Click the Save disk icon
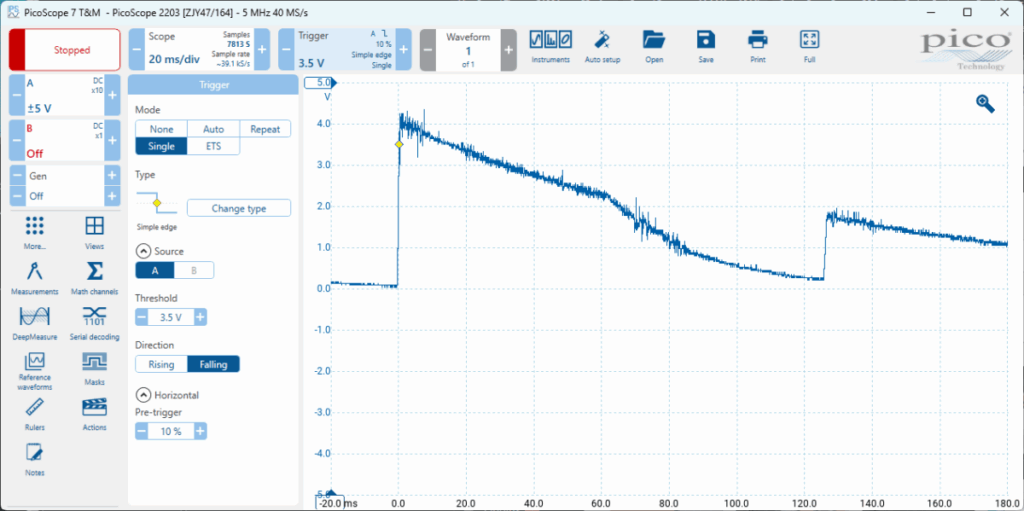This screenshot has height=511, width=1024. (706, 40)
